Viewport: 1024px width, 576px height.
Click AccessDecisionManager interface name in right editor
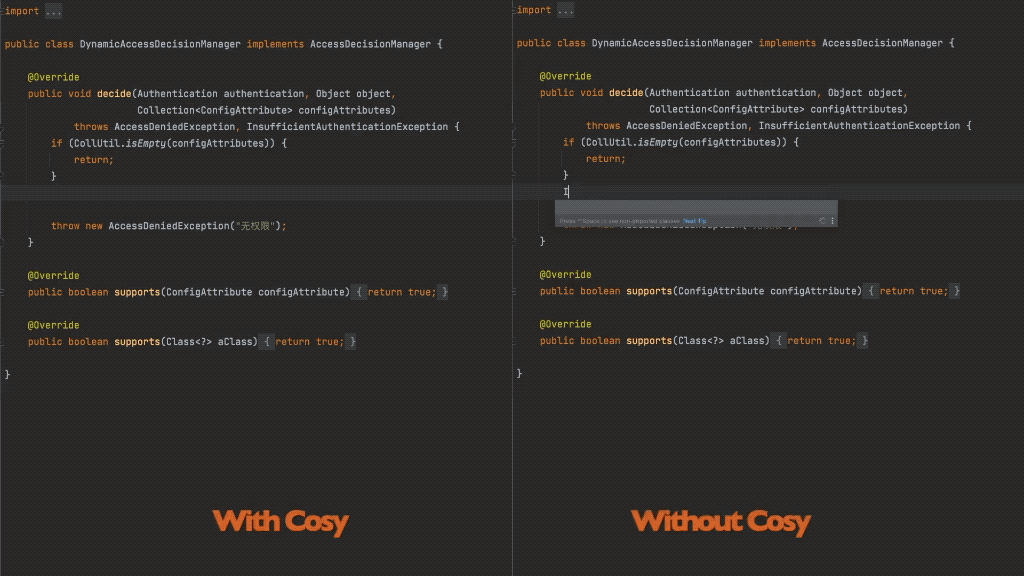point(882,43)
